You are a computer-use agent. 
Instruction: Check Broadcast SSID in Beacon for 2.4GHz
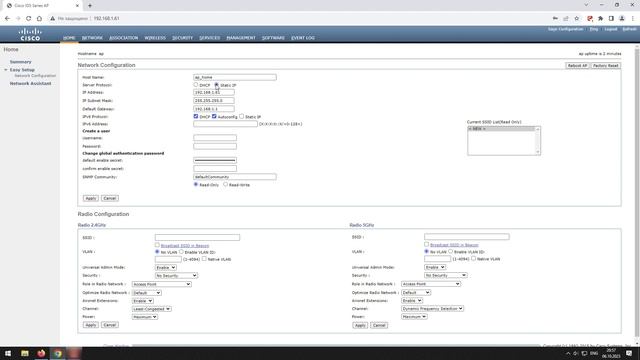157,245
